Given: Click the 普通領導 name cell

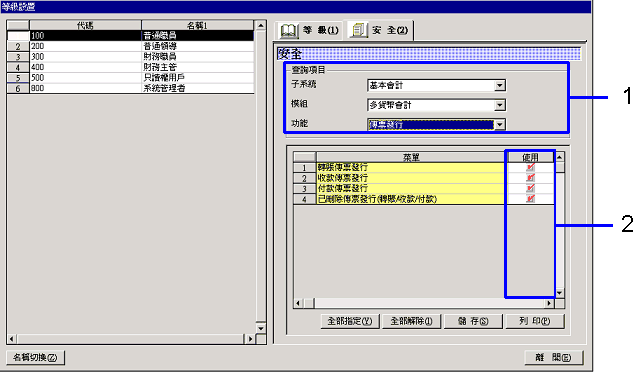Looking at the screenshot, I should click(198, 46).
